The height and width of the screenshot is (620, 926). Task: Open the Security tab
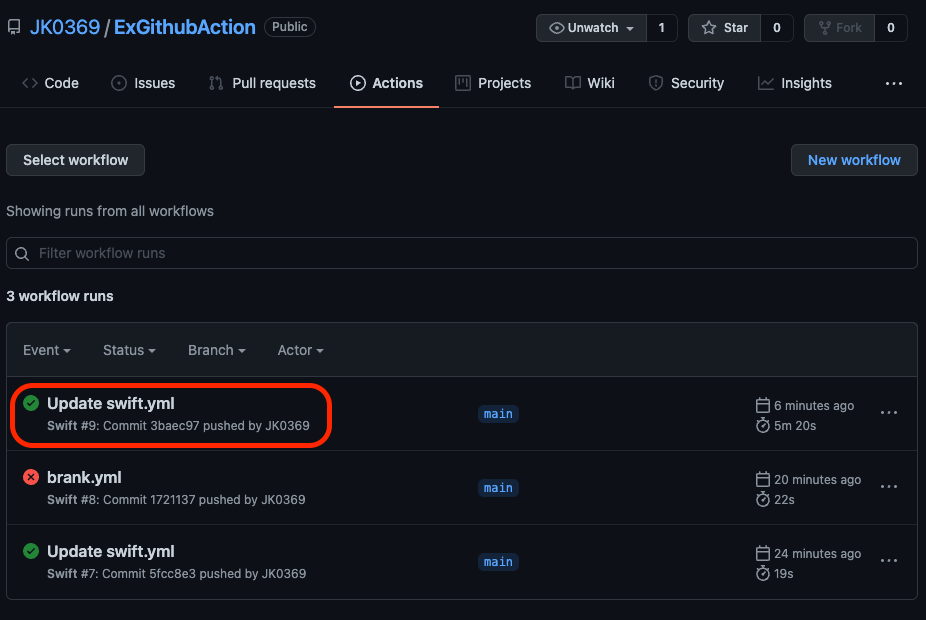686,83
